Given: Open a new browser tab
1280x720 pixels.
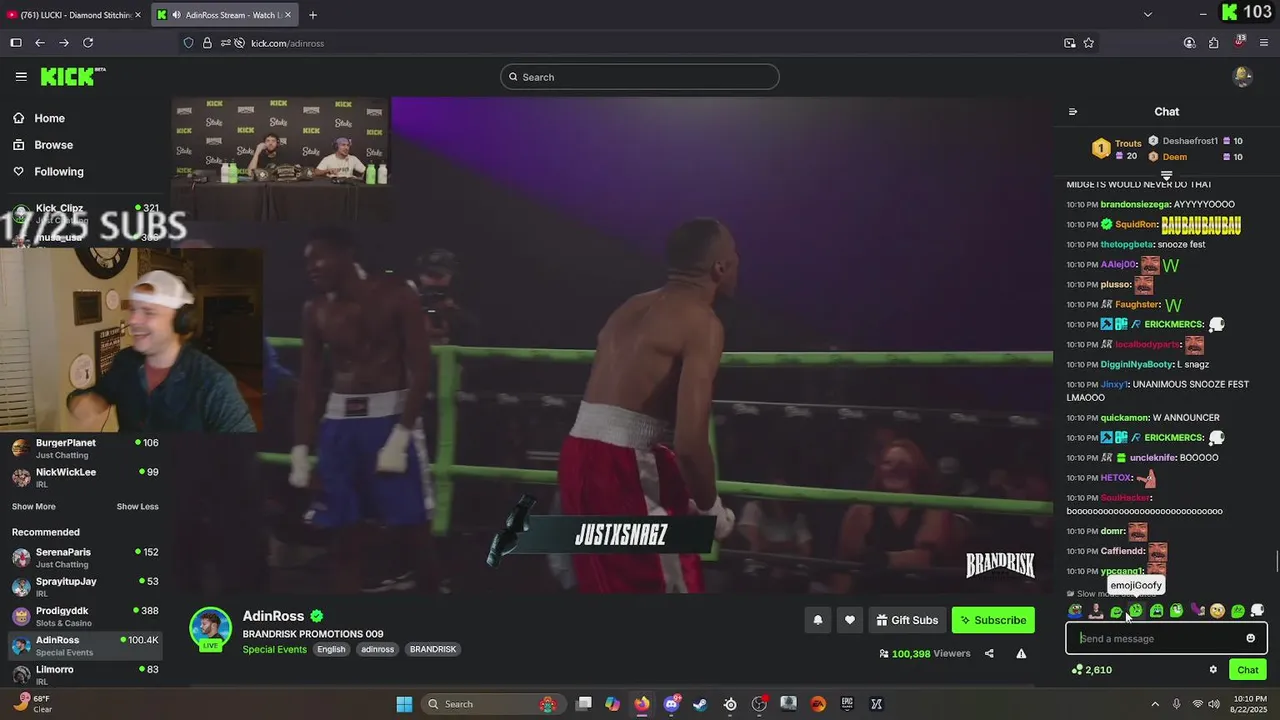Looking at the screenshot, I should 313,15.
